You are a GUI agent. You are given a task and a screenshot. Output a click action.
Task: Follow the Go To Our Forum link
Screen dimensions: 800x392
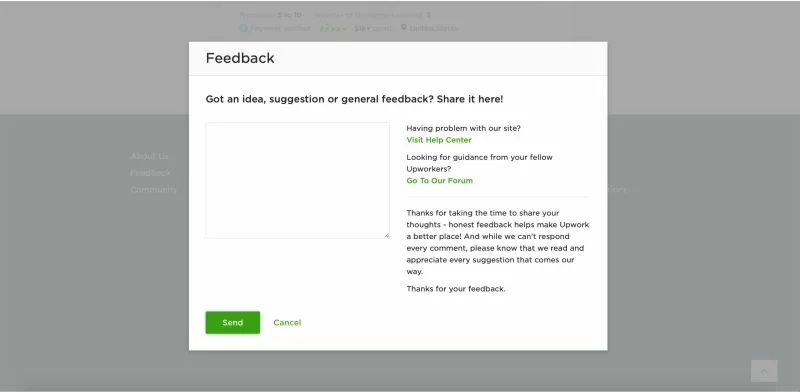tap(439, 181)
